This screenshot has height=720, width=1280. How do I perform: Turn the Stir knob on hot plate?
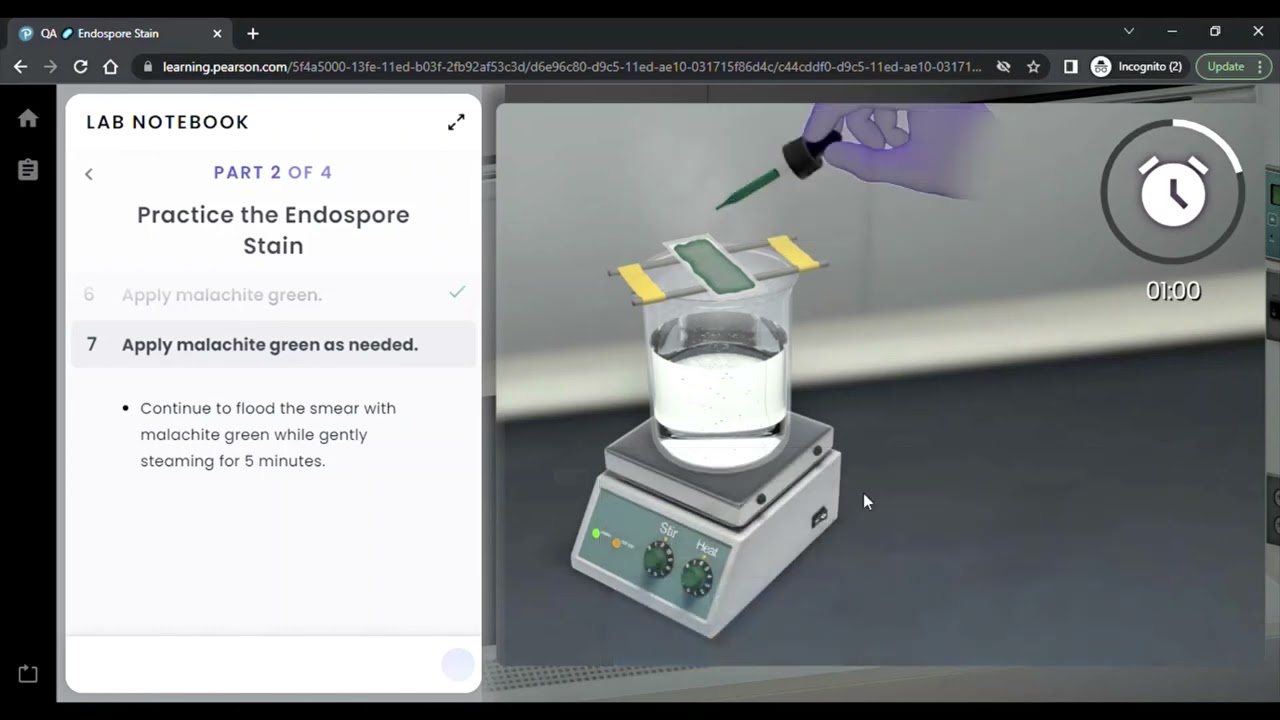point(658,559)
